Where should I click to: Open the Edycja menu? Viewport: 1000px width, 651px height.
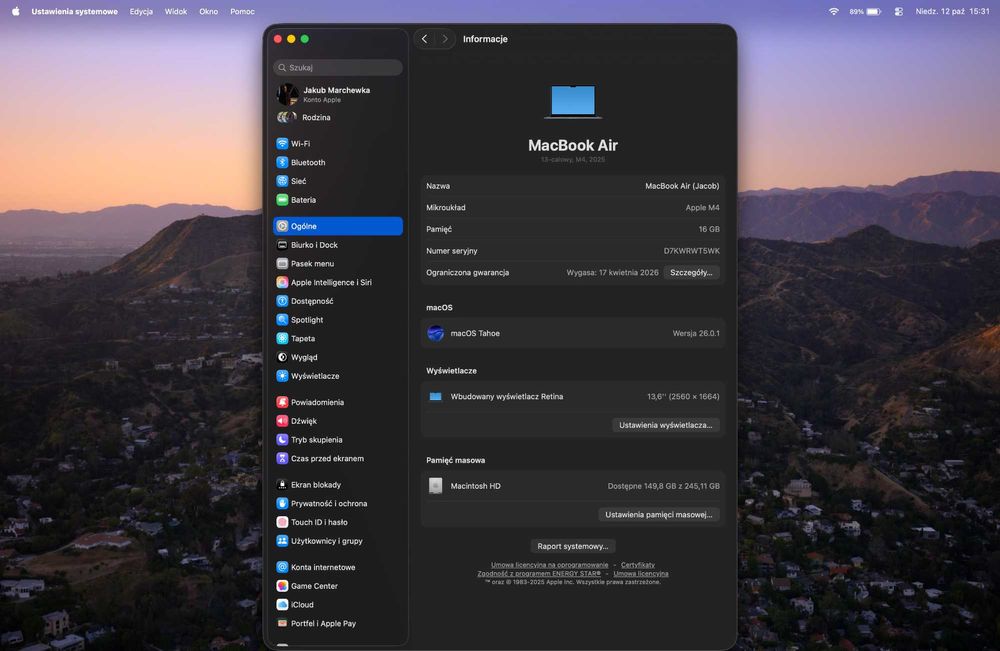tap(141, 11)
